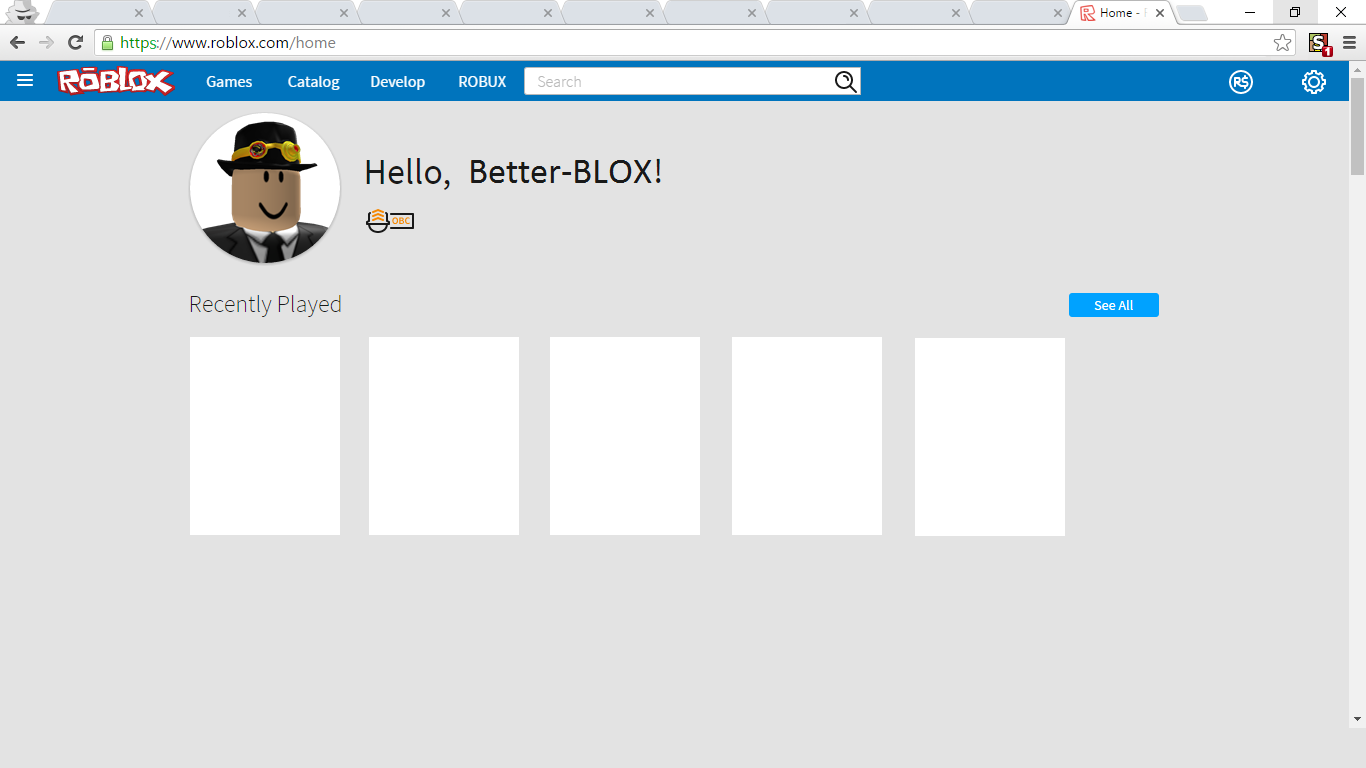1366x768 pixels.
Task: Open the Robux balance icon
Action: click(x=1241, y=81)
